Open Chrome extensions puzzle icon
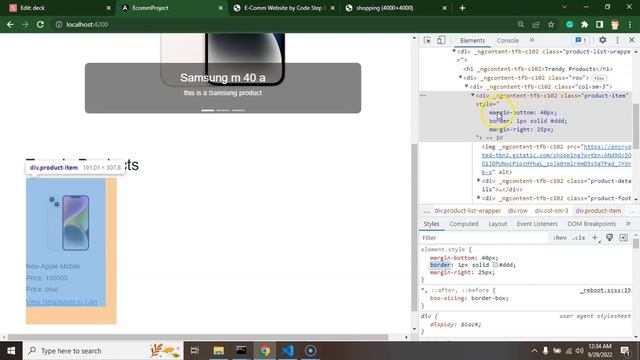 [x=584, y=24]
